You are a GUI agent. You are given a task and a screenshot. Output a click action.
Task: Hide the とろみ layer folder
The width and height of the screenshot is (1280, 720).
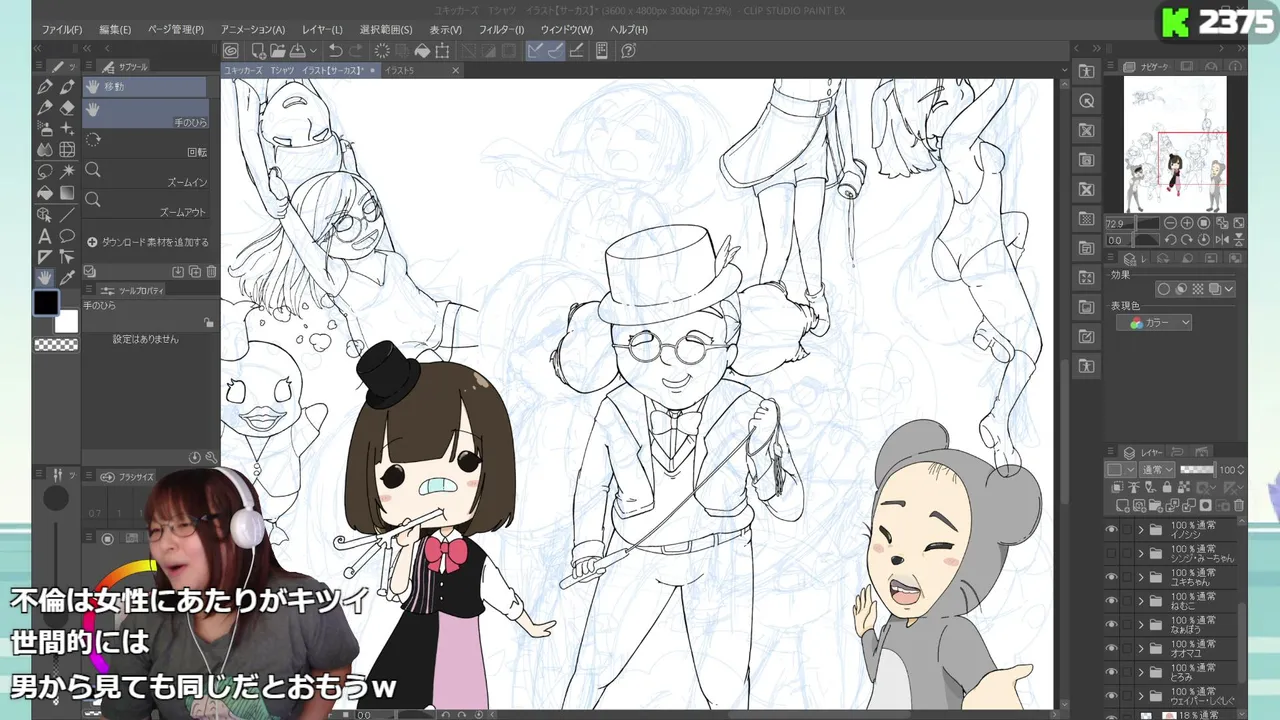pos(1112,673)
